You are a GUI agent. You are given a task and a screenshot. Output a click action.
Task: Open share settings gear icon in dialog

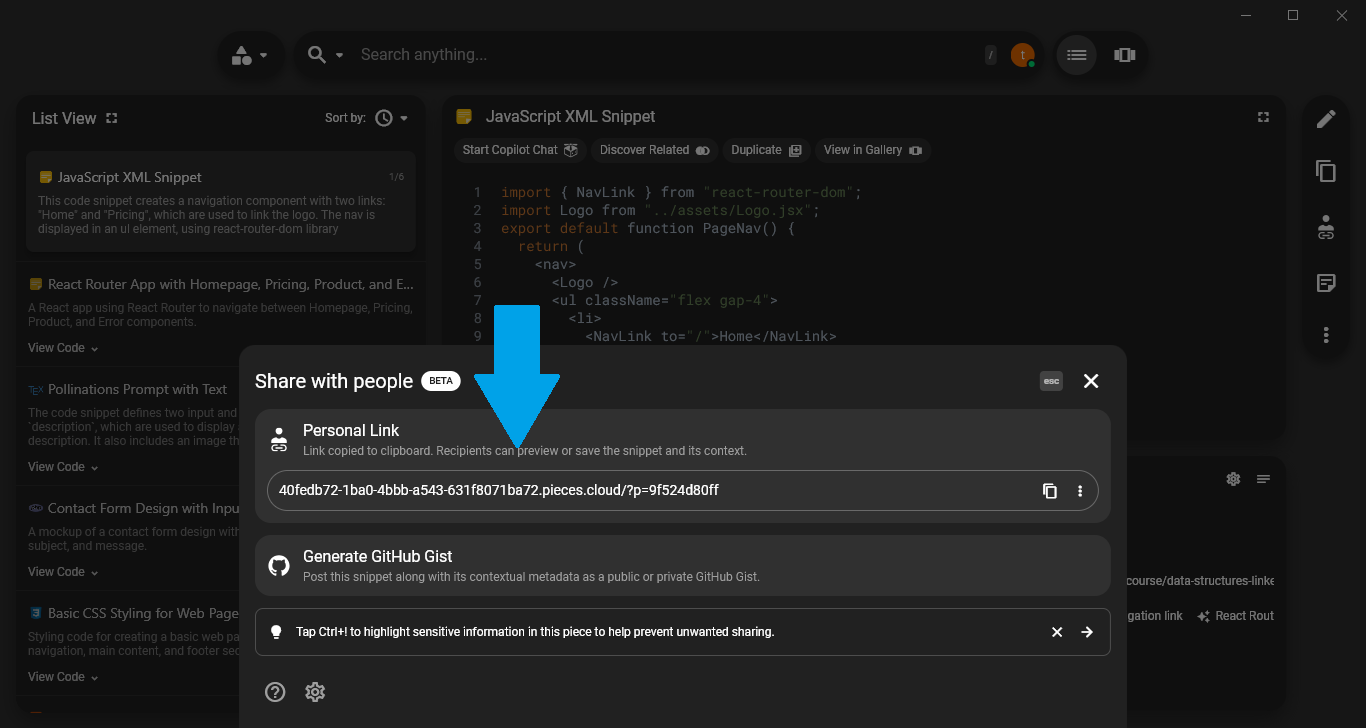pos(315,692)
